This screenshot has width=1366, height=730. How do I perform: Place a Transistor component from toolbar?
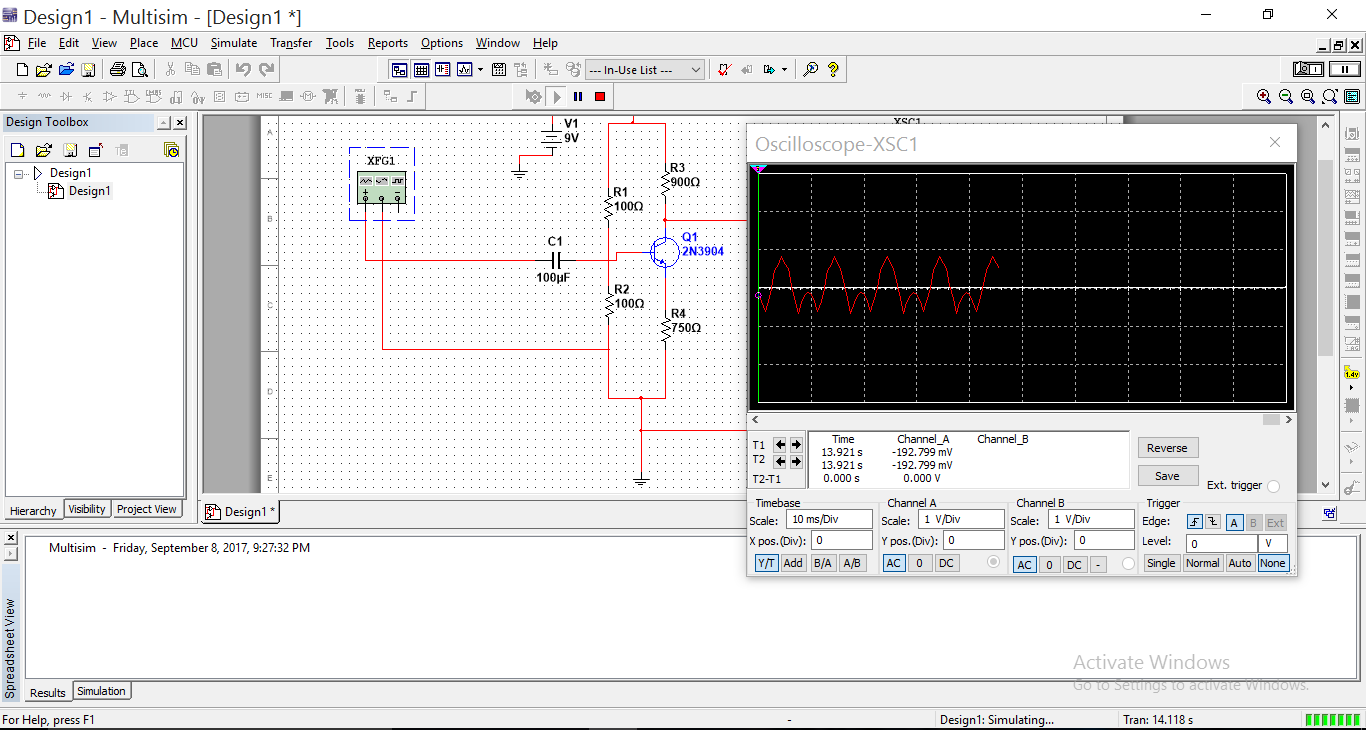point(88,96)
